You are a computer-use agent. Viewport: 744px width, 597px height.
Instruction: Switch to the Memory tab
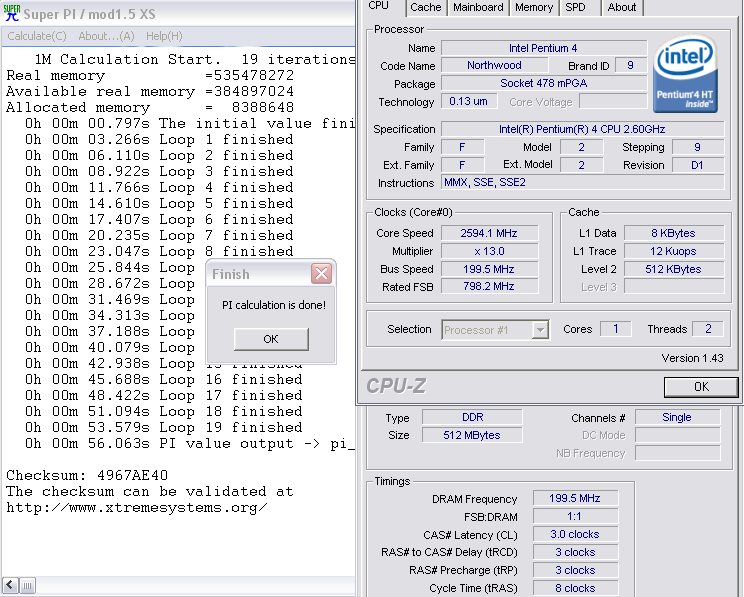click(534, 7)
